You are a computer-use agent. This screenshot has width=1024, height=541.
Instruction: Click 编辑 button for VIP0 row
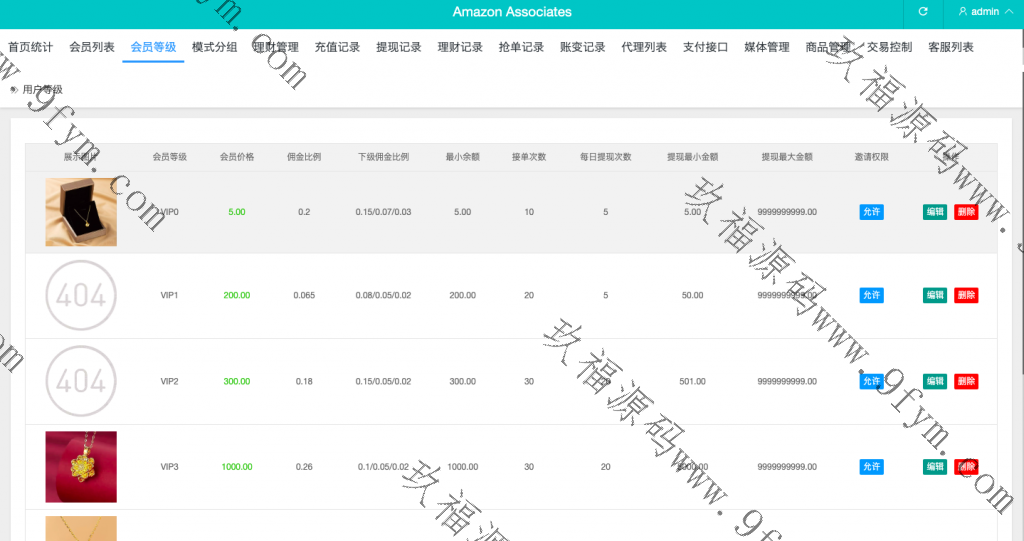(x=934, y=212)
